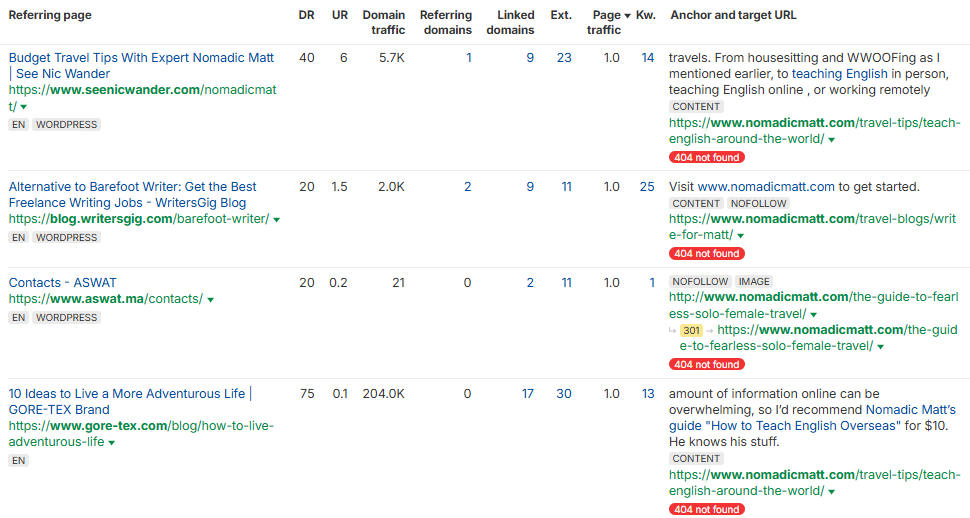Click NOFOLLOW tag in ASWAT row
The width and height of the screenshot is (970, 518).
(x=700, y=282)
